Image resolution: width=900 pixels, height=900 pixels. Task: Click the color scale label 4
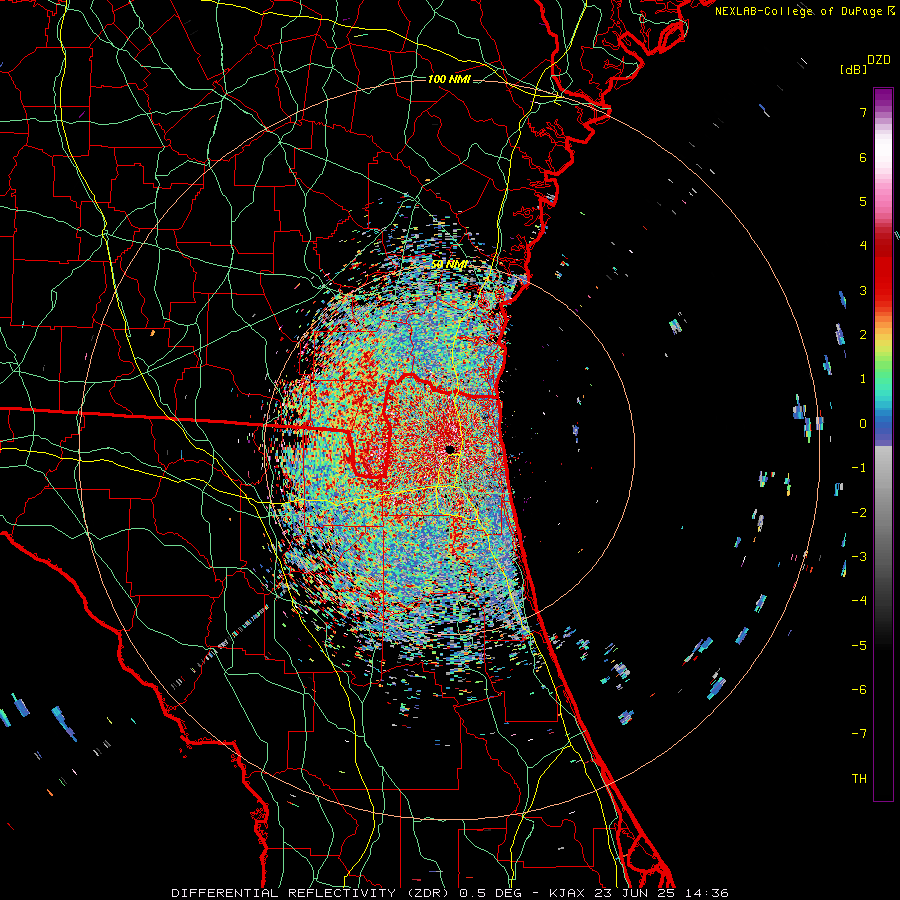click(863, 246)
